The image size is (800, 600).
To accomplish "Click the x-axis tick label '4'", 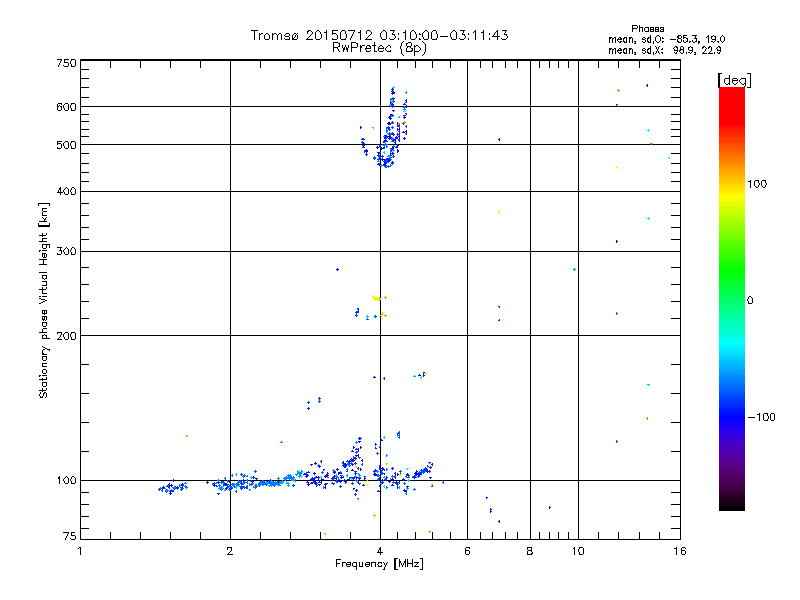I will pyautogui.click(x=380, y=551).
